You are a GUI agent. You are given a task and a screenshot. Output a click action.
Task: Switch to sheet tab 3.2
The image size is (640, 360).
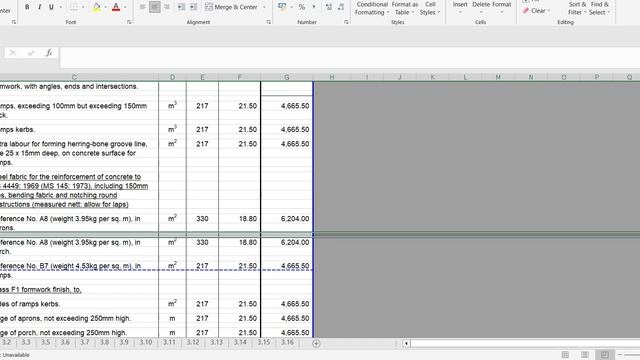(x=6, y=342)
